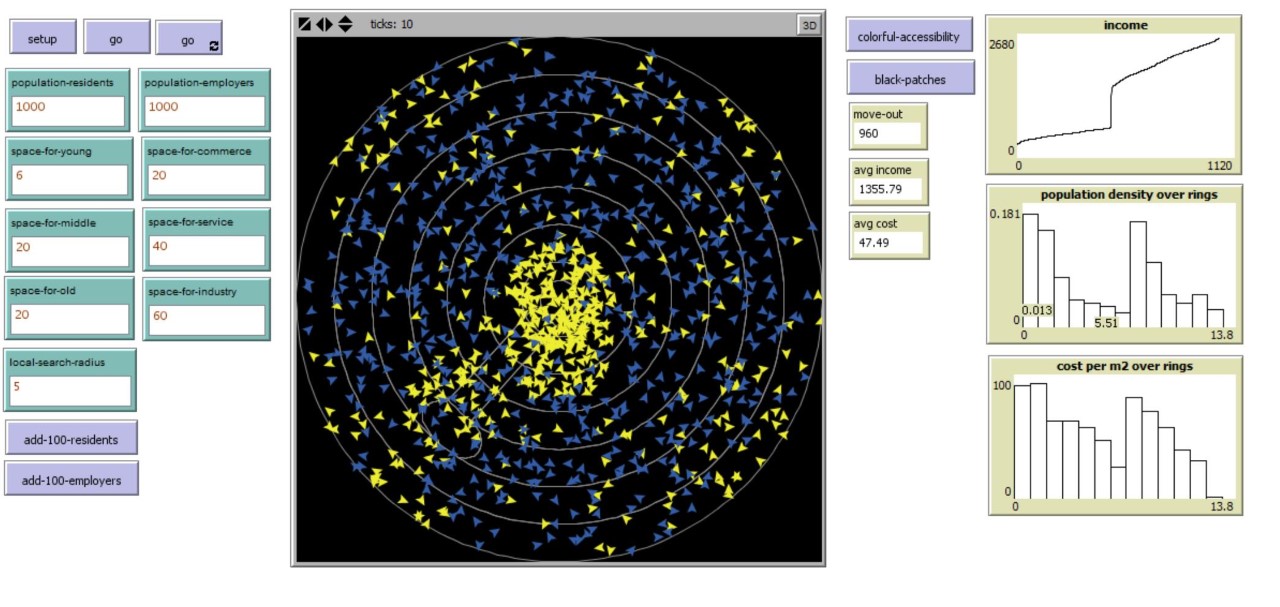
Task: Modify the space-for-old input
Action: [x=69, y=318]
